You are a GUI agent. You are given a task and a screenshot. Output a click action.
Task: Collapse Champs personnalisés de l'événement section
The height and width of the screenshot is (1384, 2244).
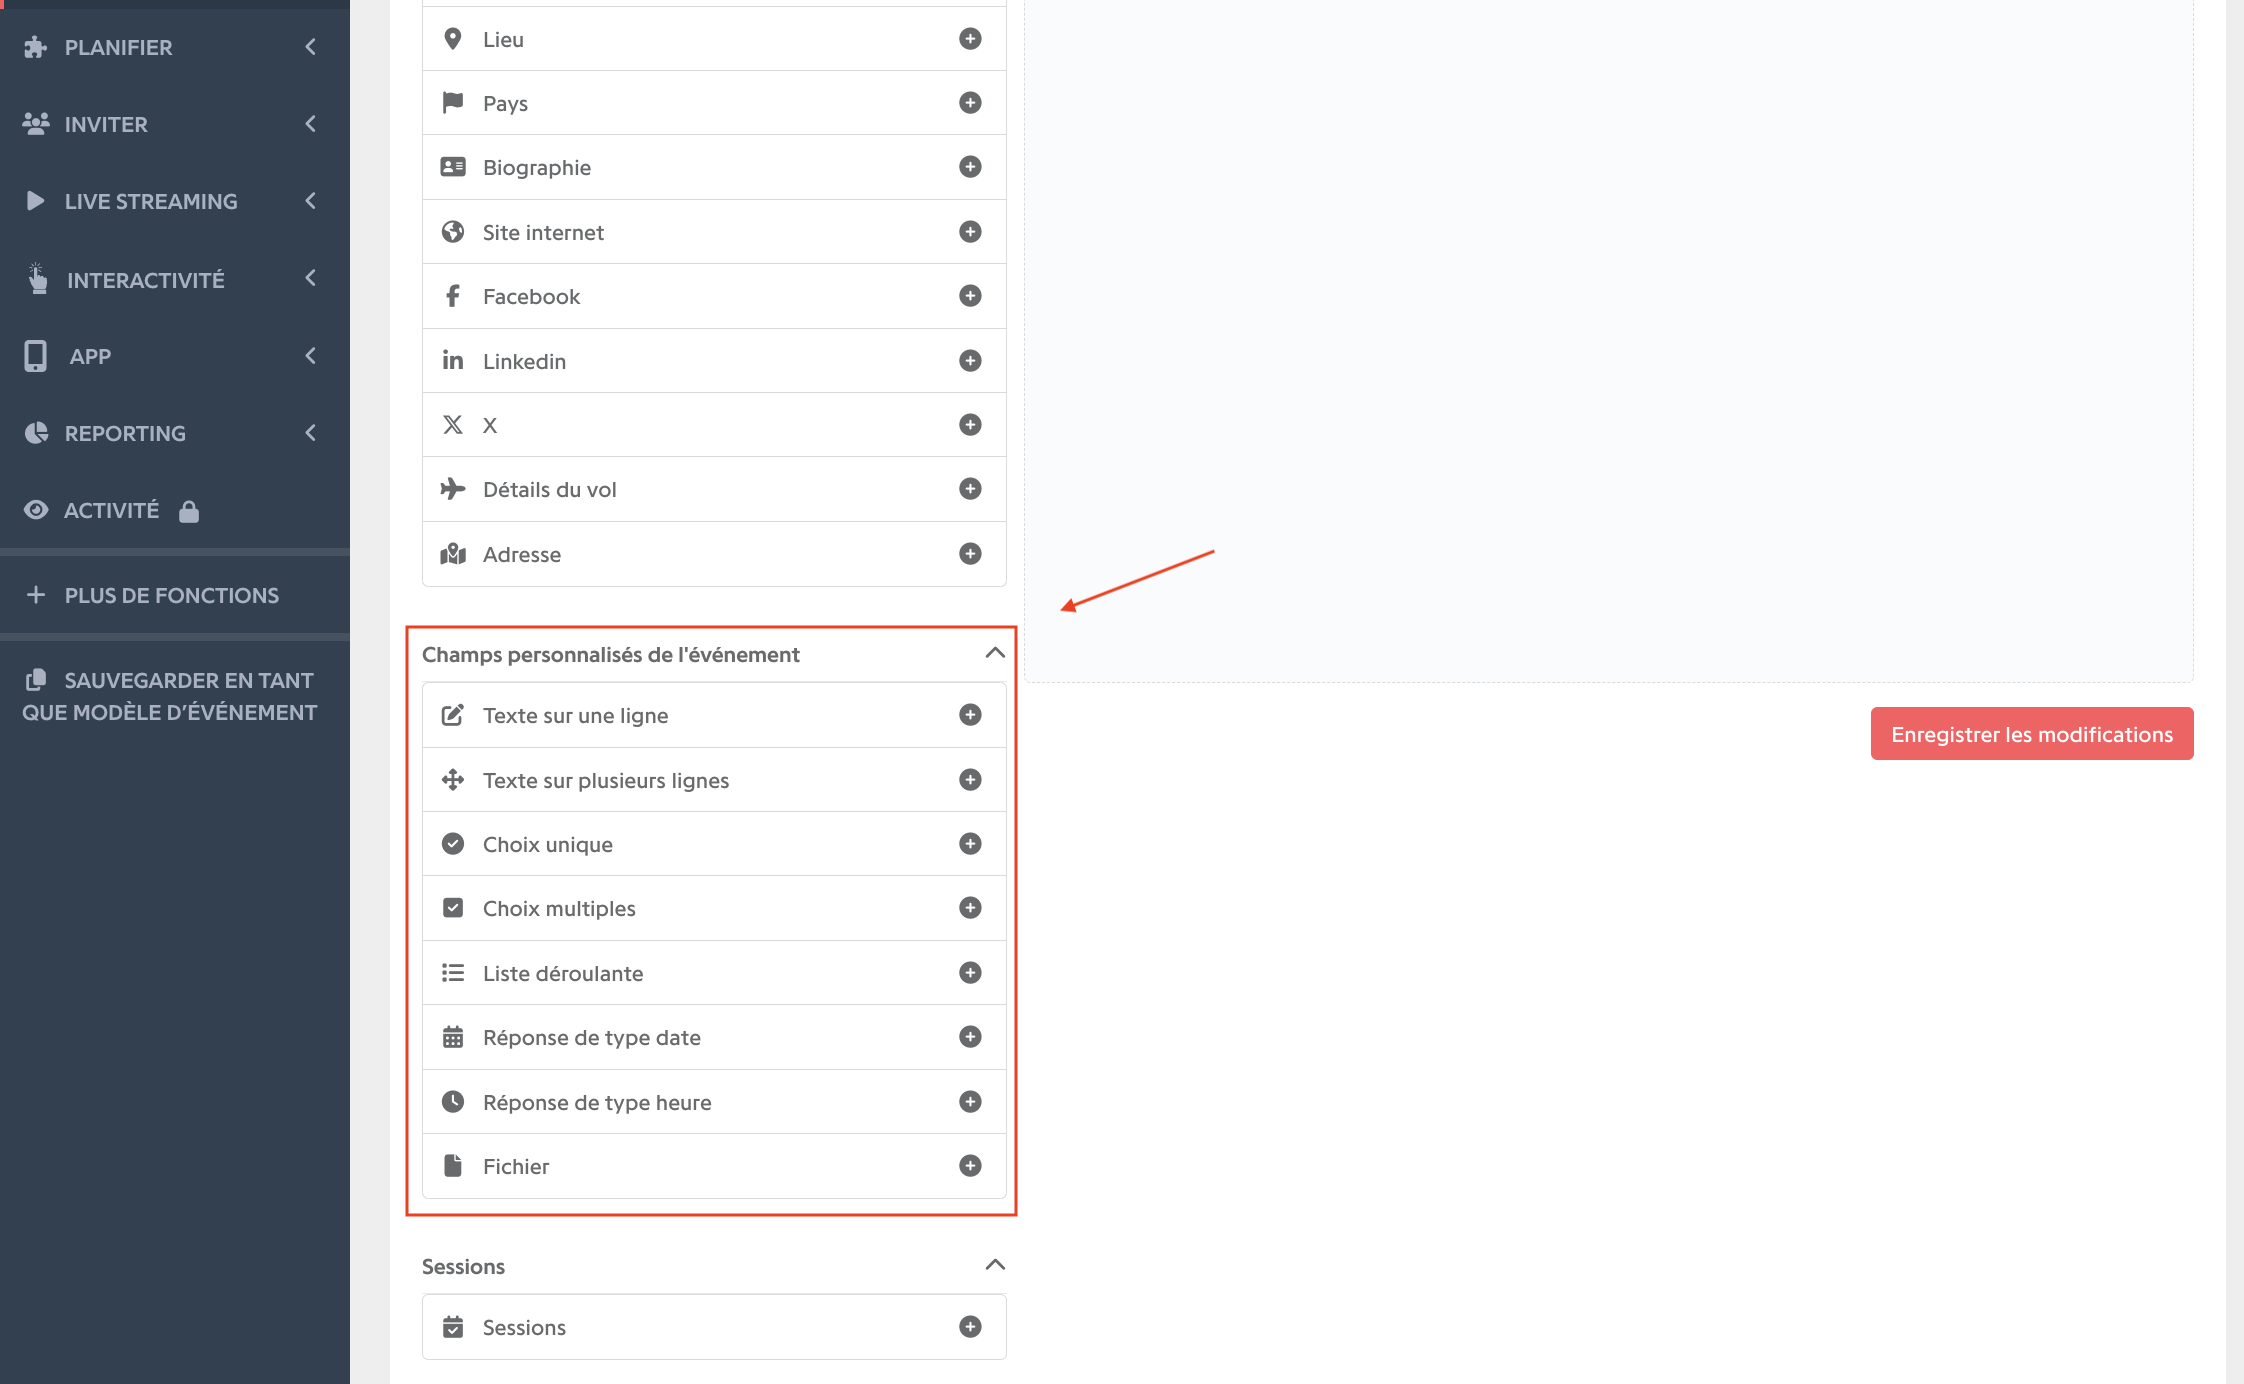[x=994, y=653]
